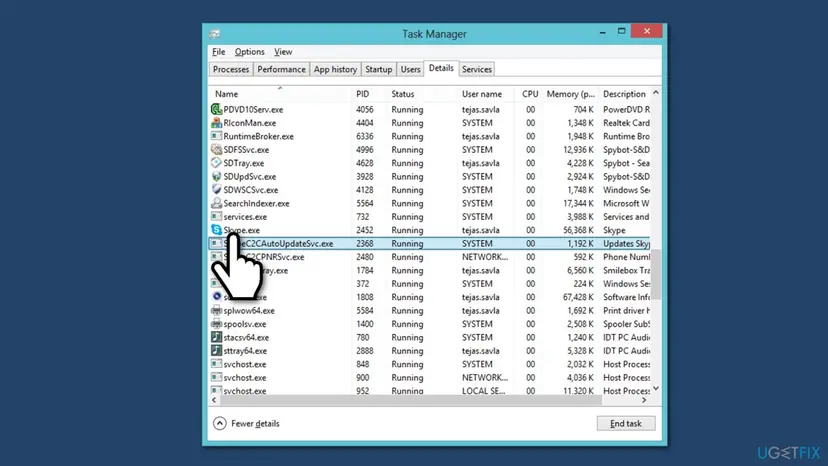
Task: Click the horizontal scrollbar left arrow
Action: pos(214,400)
